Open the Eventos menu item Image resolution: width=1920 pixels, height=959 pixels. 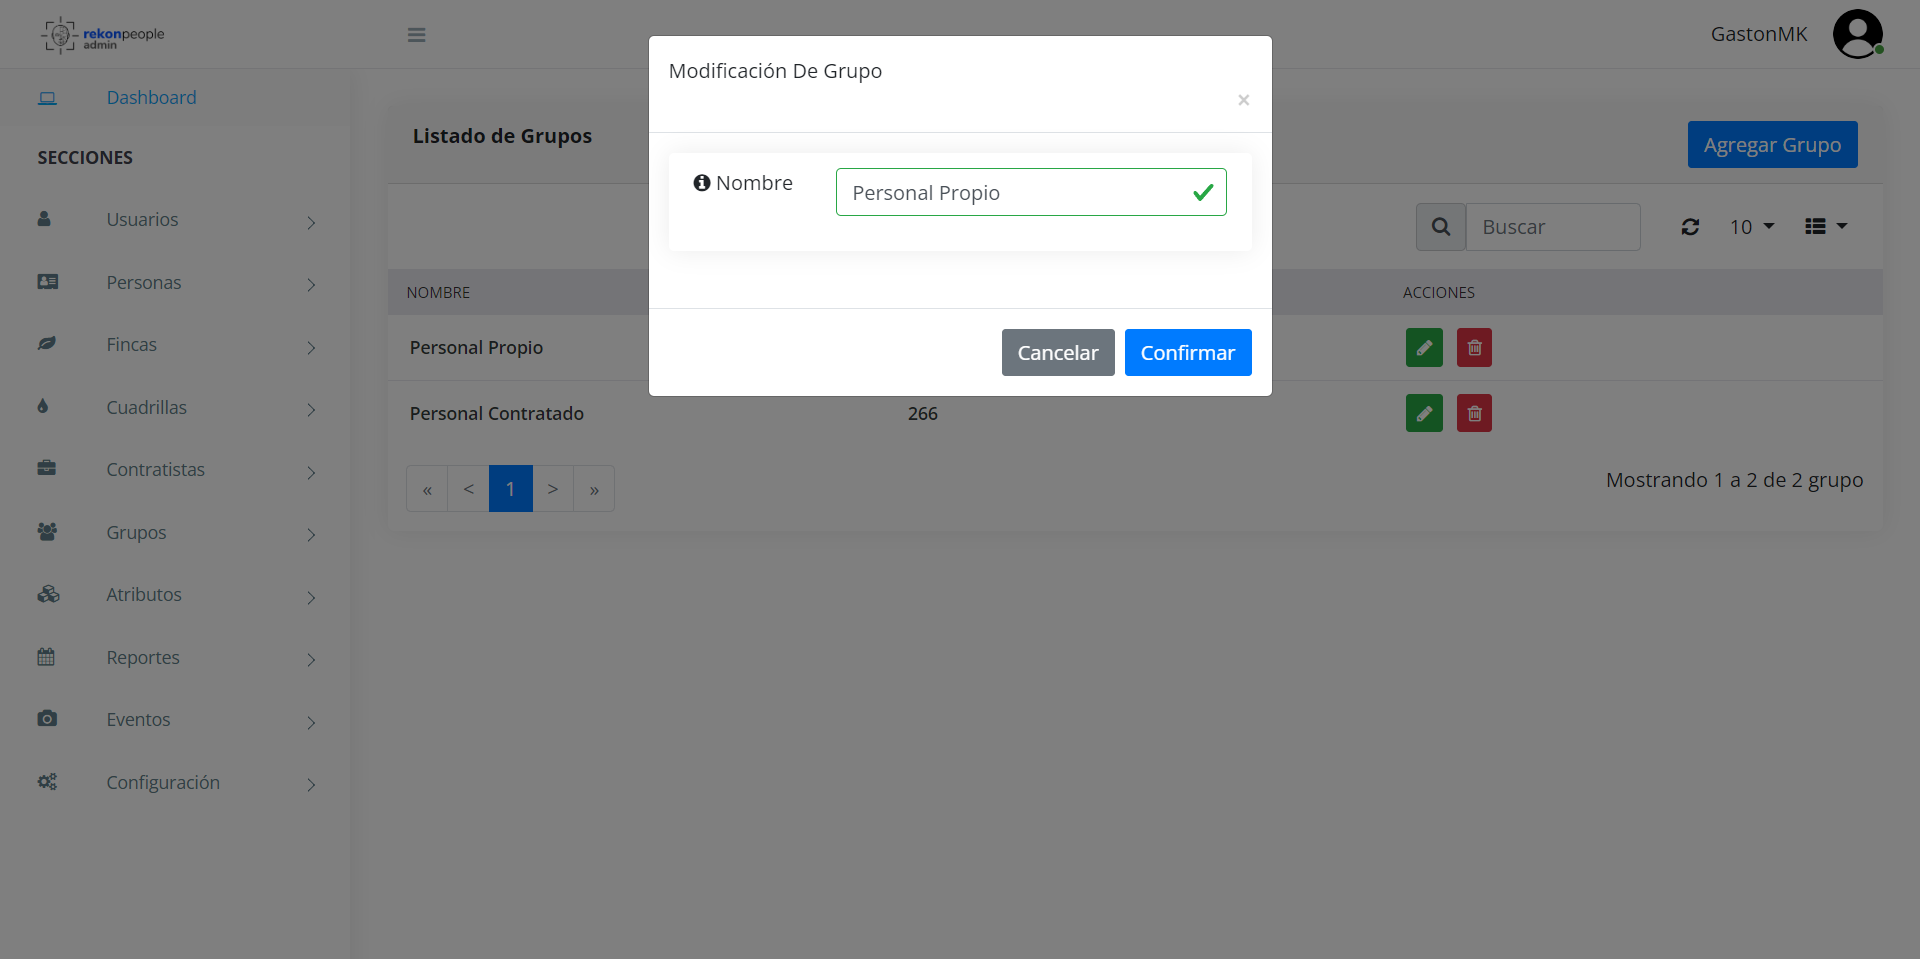pos(138,720)
